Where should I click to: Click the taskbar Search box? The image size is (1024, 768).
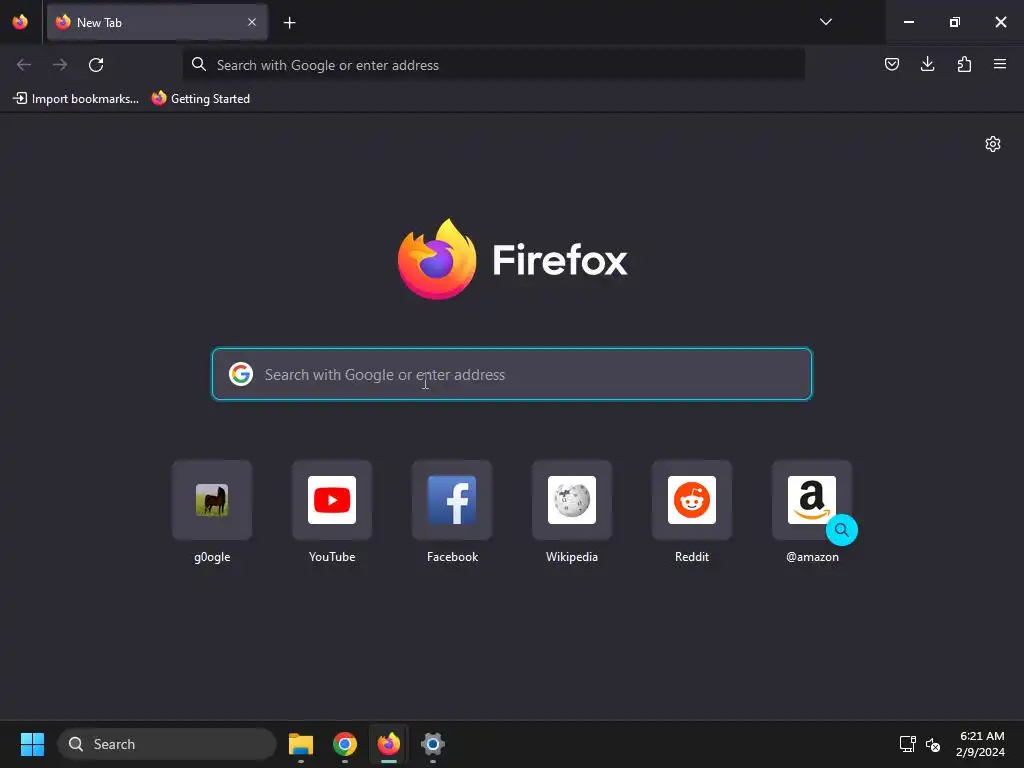coord(167,744)
